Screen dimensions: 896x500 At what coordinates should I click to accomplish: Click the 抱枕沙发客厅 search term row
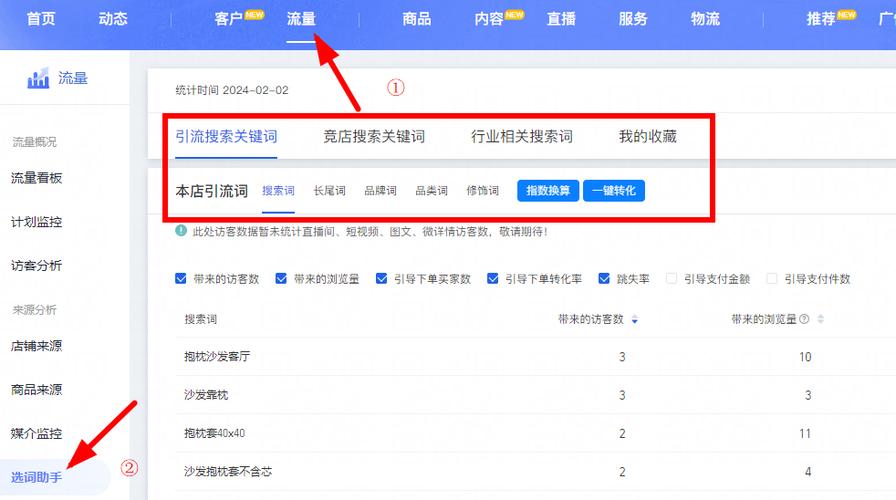[535, 357]
